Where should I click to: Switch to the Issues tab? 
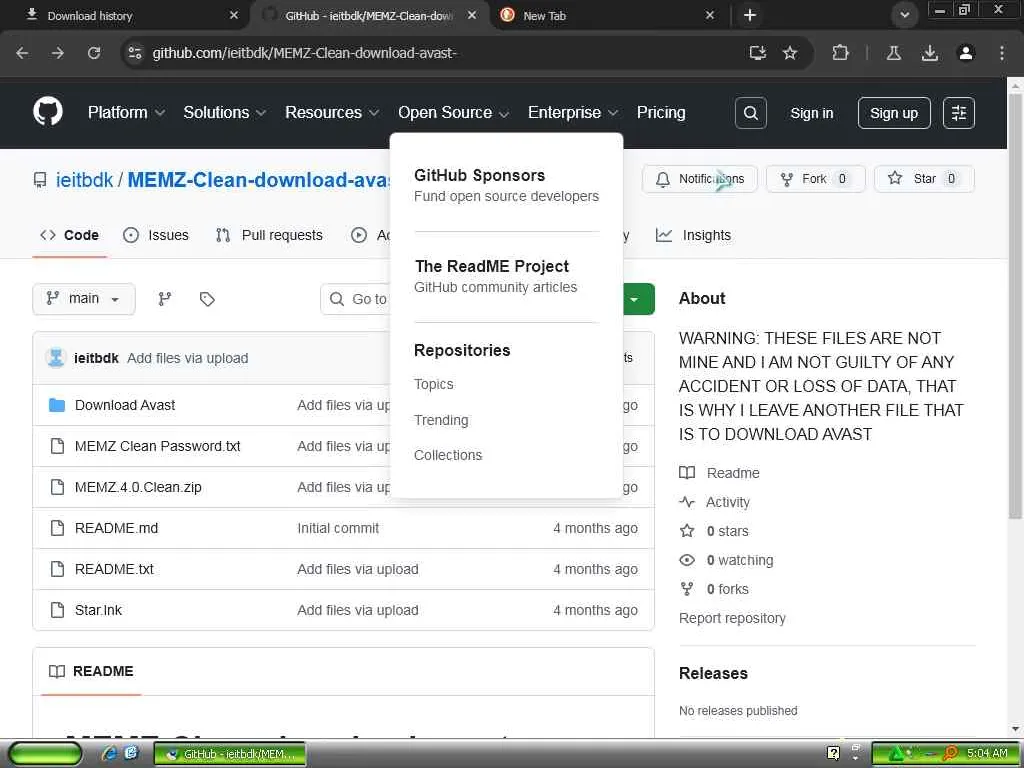(x=156, y=235)
